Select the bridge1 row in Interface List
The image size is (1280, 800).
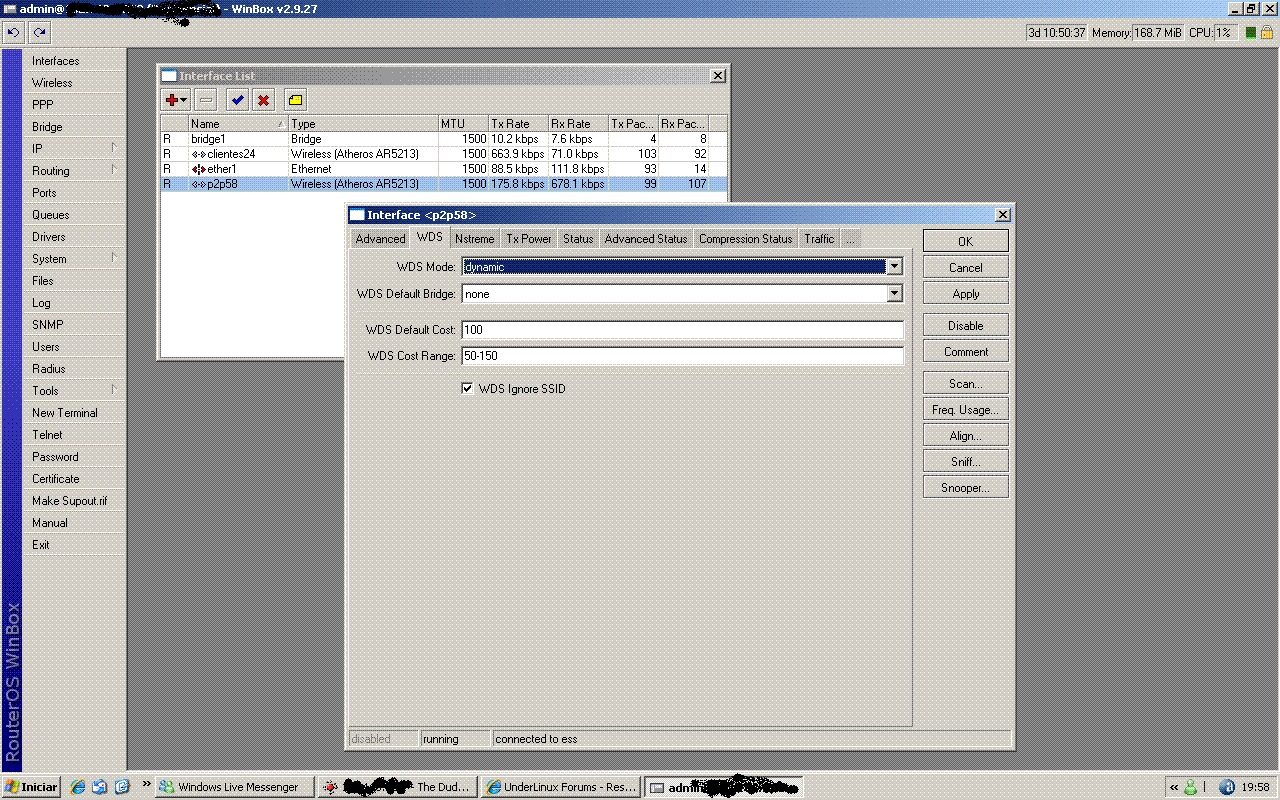pos(444,139)
